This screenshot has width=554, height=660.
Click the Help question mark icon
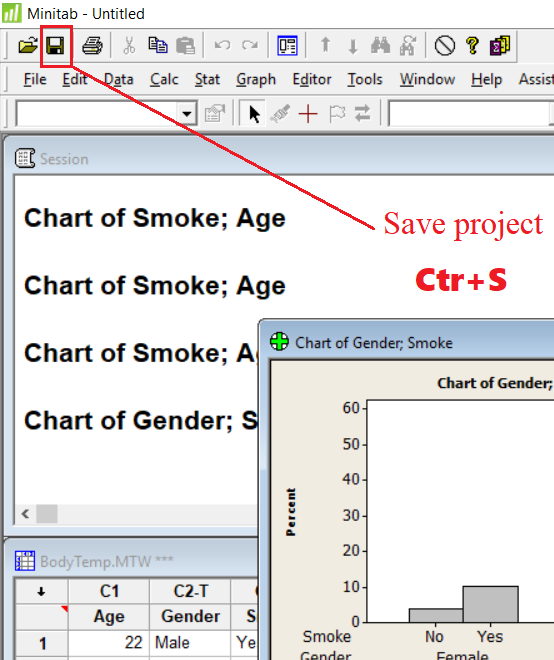pos(472,45)
